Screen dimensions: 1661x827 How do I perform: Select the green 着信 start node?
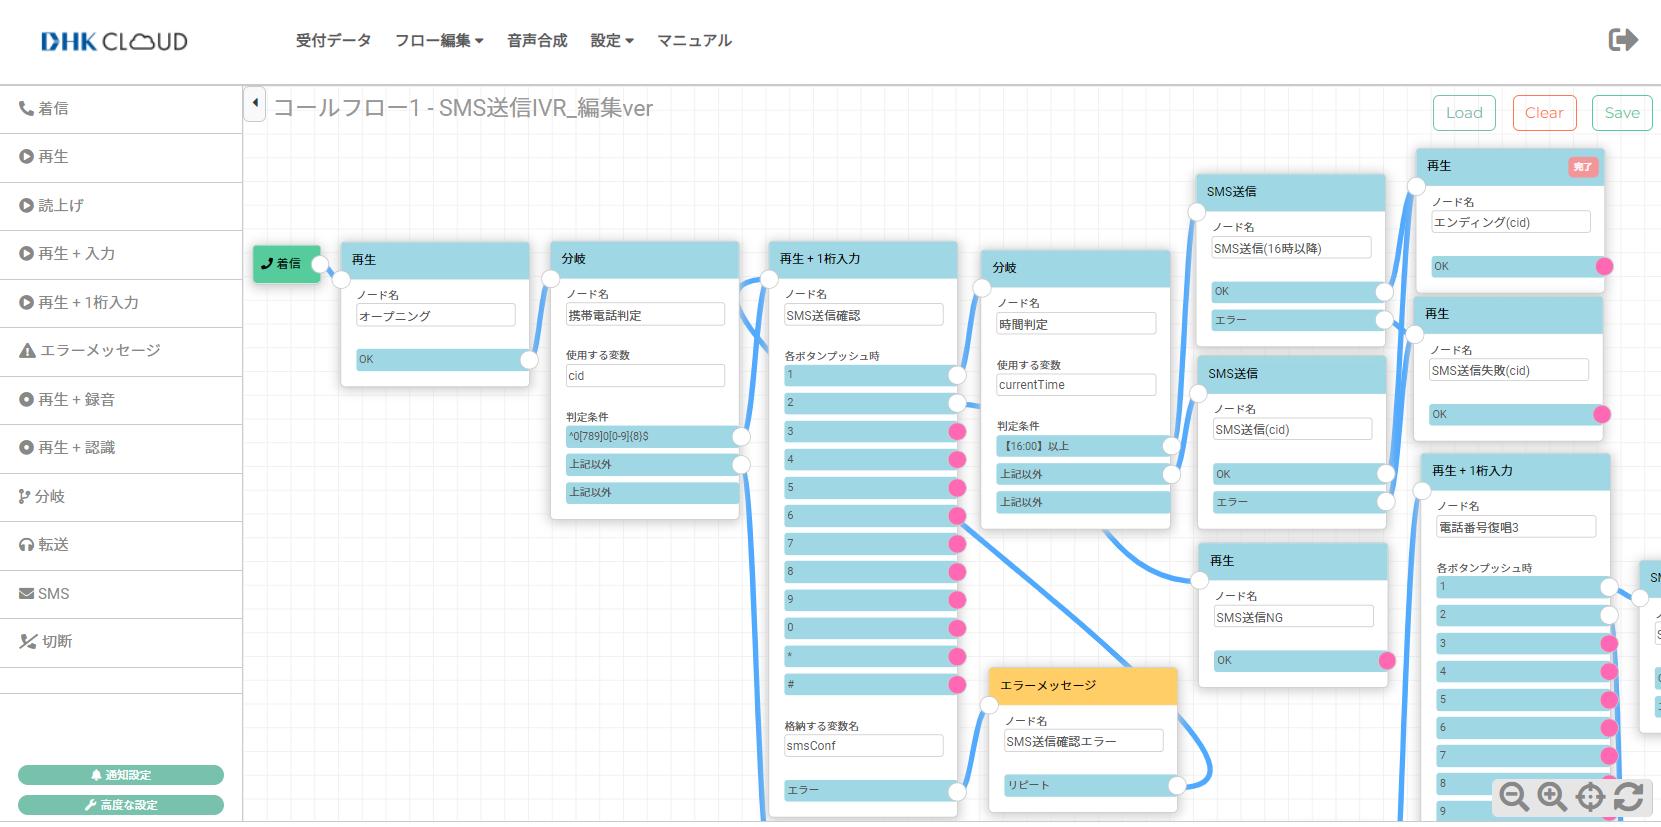286,264
